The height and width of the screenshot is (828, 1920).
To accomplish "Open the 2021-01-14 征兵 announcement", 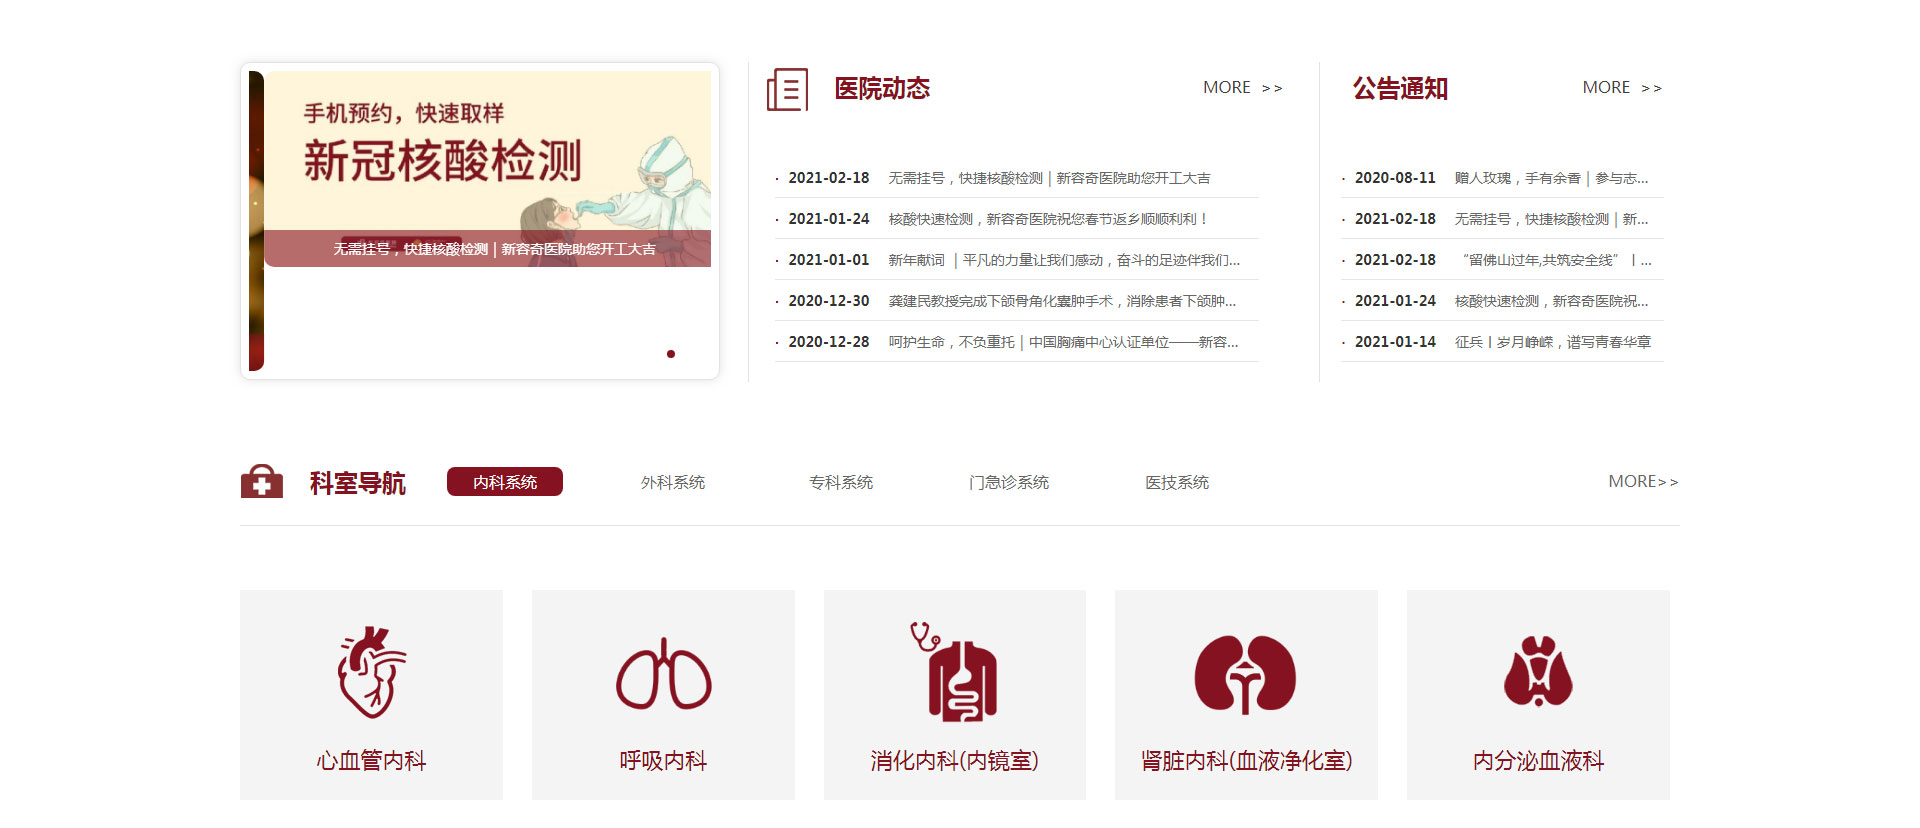I will (1552, 342).
